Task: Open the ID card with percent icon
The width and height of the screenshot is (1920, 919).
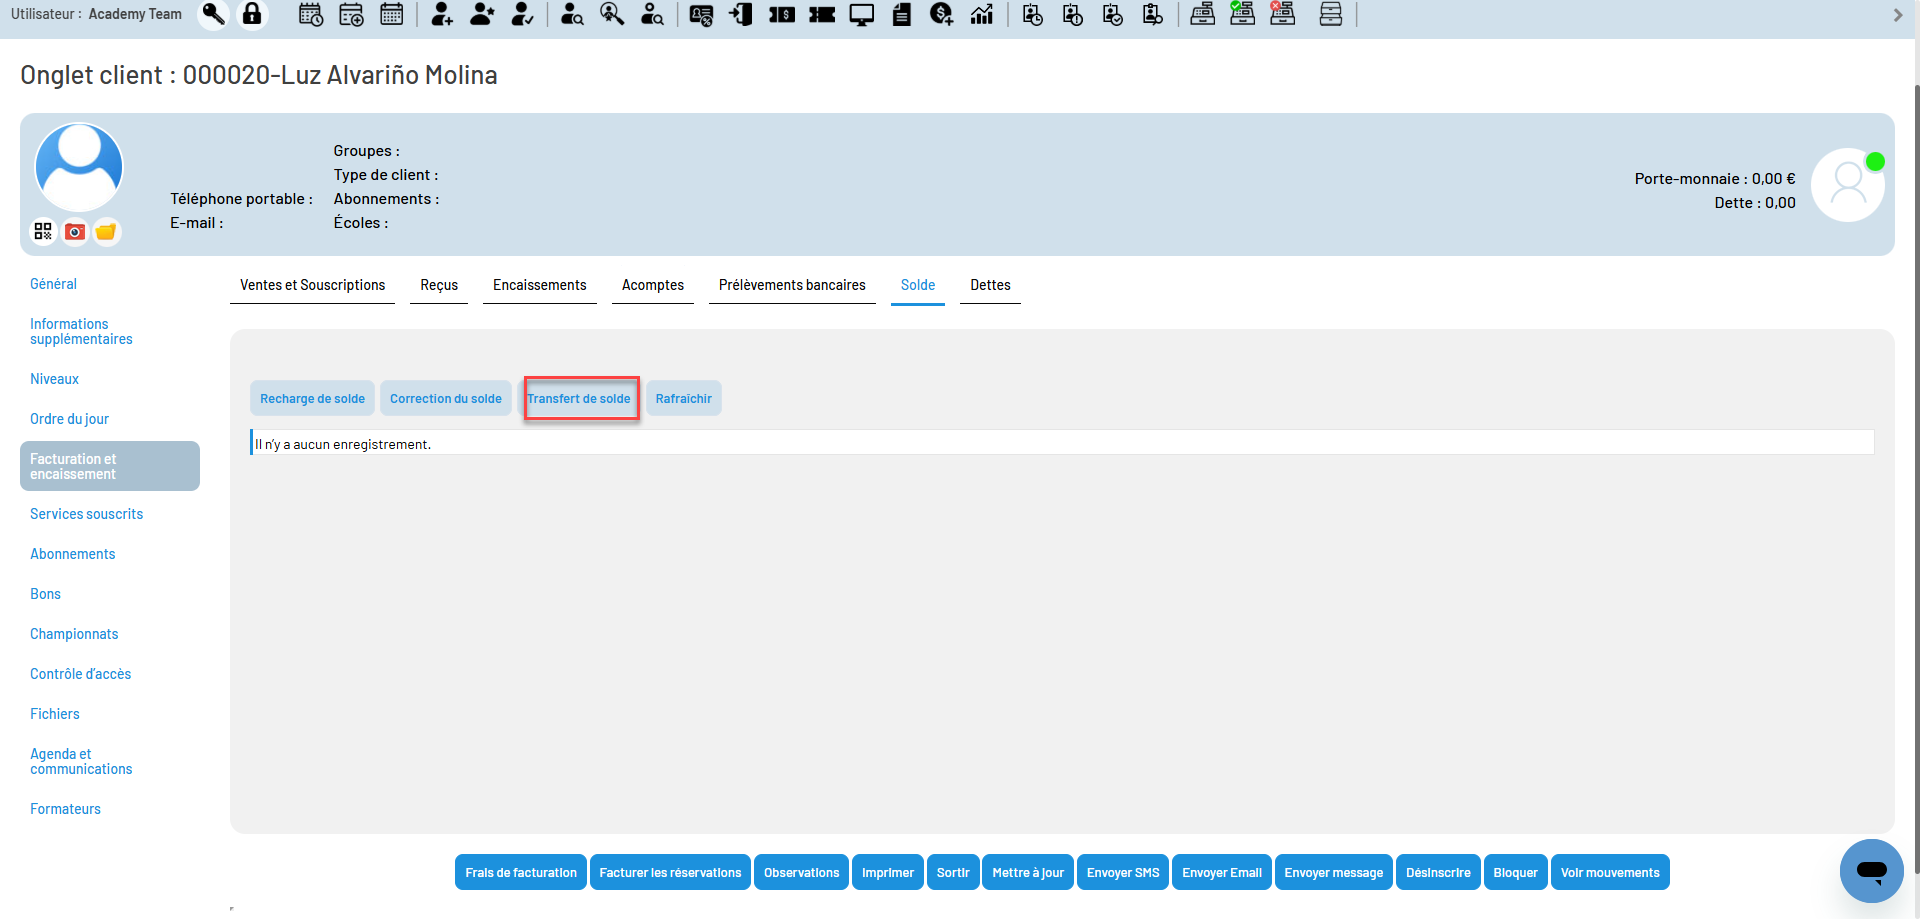Action: click(x=701, y=14)
